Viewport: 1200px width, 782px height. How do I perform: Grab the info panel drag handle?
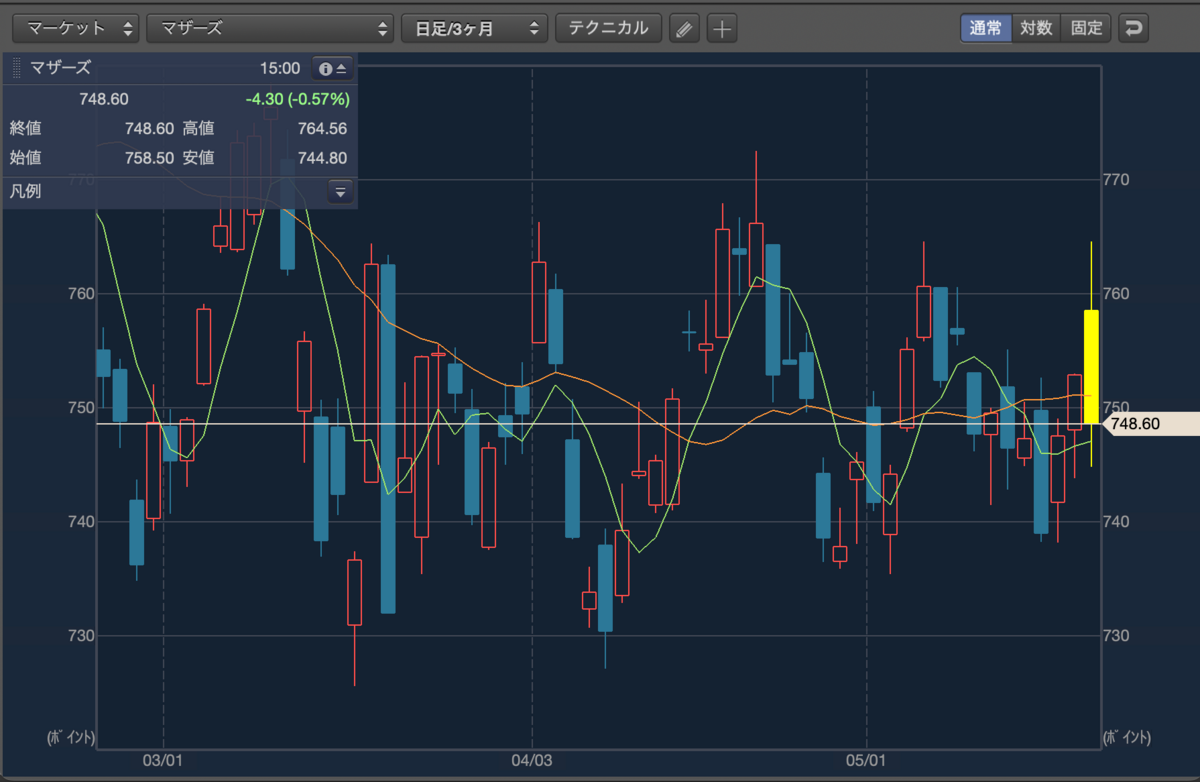[16, 68]
